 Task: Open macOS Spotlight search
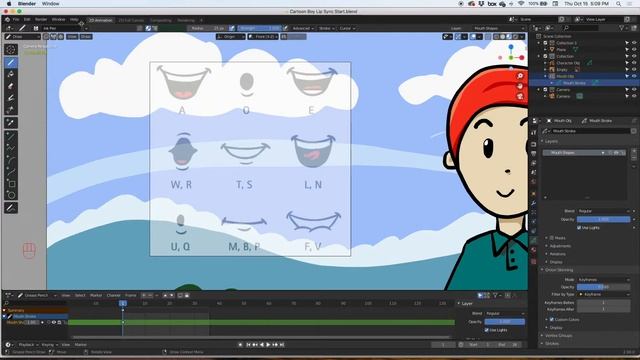click(619, 4)
